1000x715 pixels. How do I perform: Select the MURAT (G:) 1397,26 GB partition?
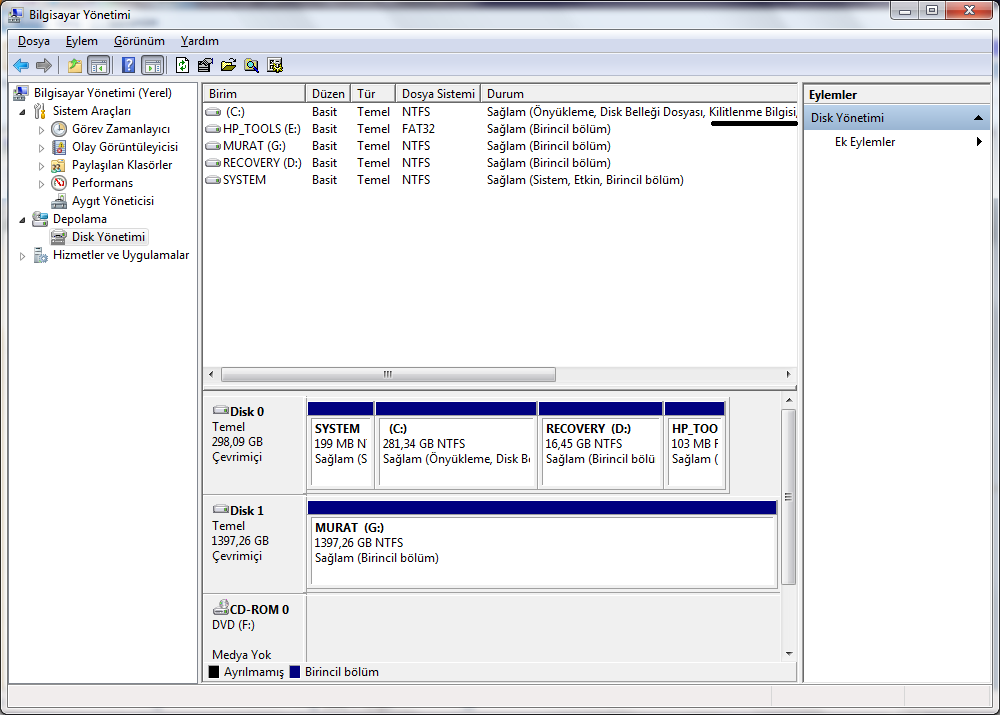(542, 544)
